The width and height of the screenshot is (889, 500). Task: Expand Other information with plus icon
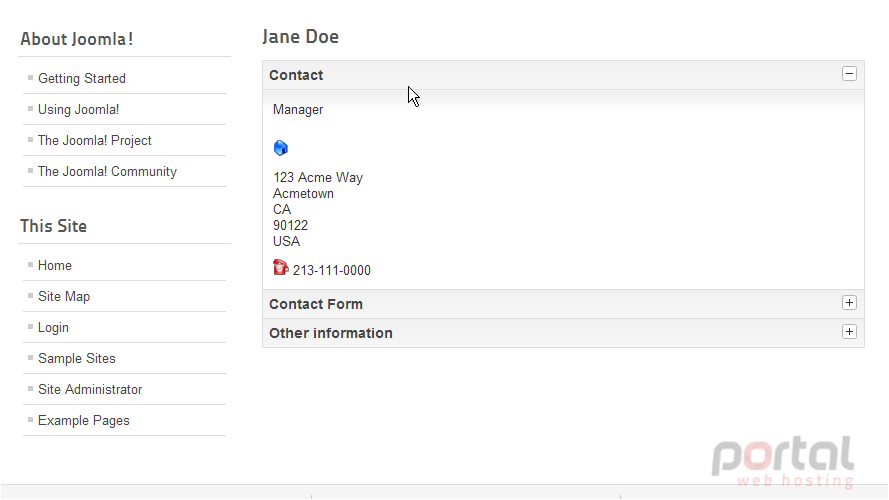coord(849,332)
